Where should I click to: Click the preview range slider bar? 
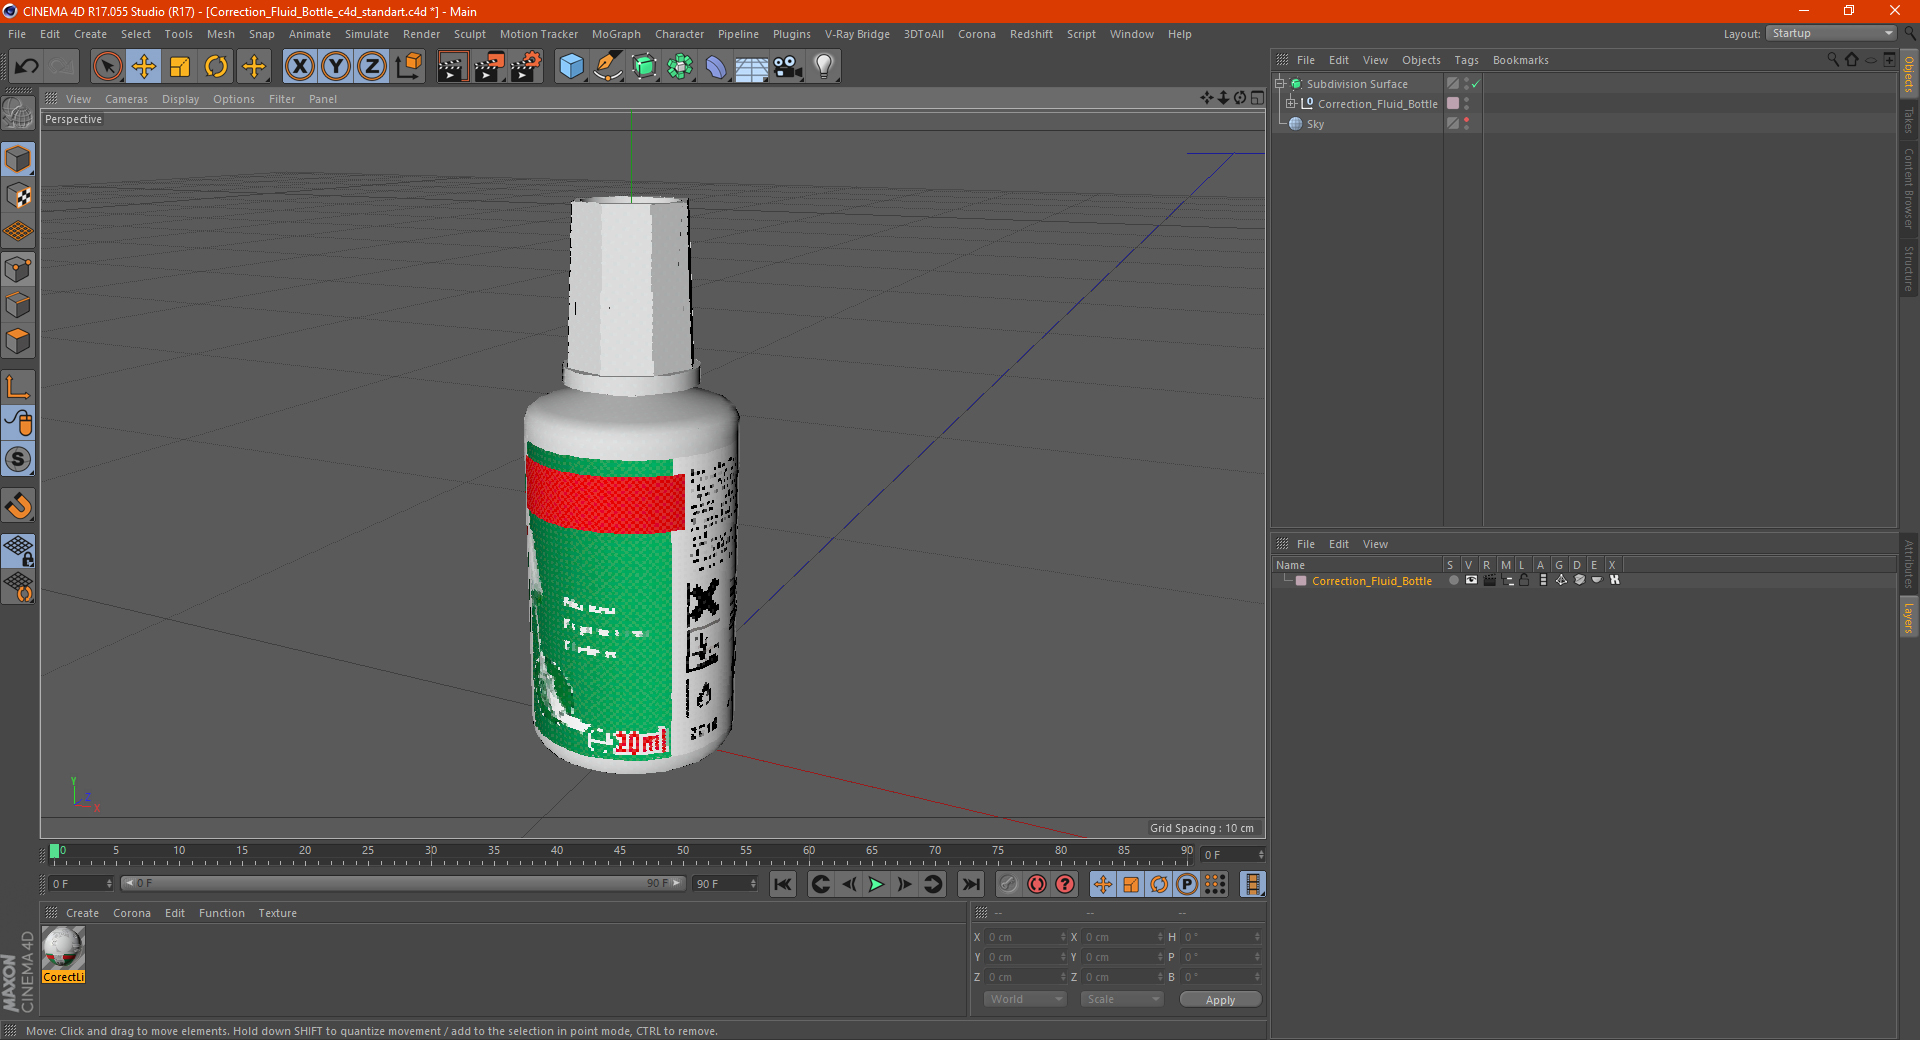tap(403, 884)
